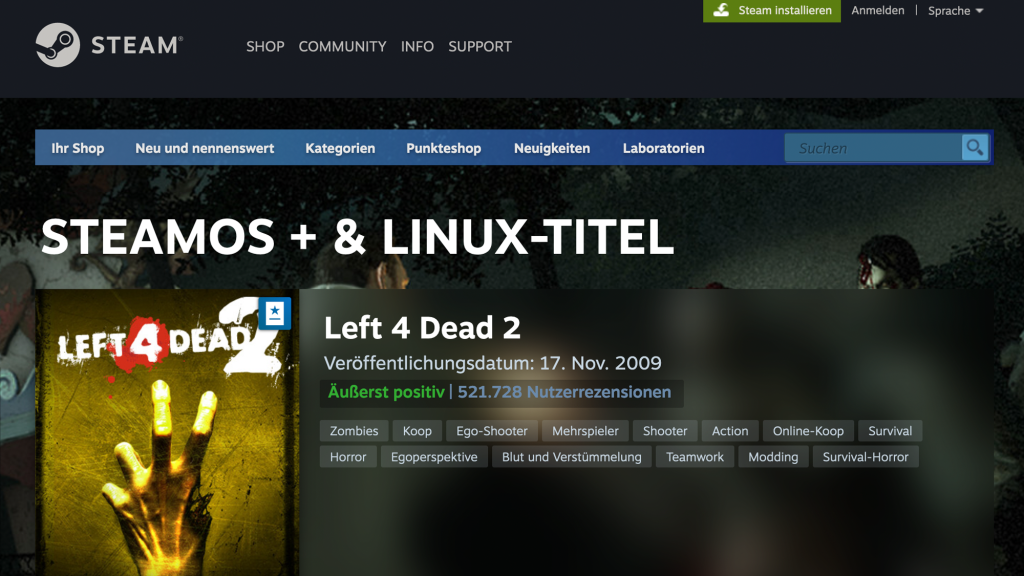Click the download icon on Steam installieren

click(721, 10)
